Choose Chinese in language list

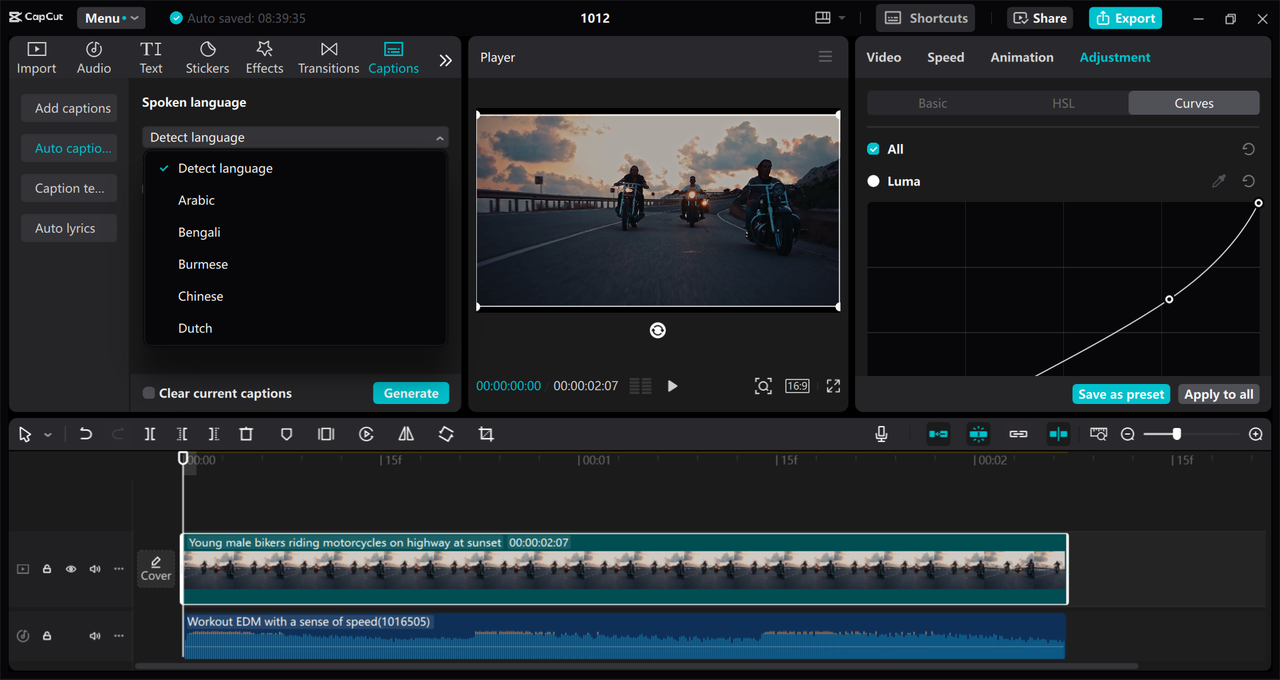[295, 296]
